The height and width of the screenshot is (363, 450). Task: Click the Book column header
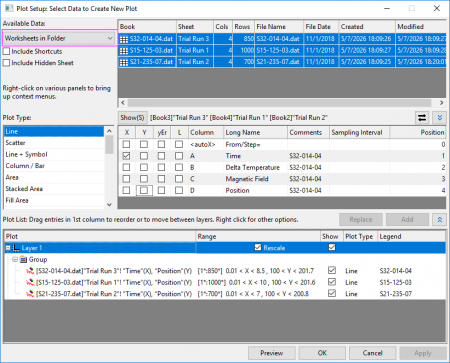tap(147, 27)
